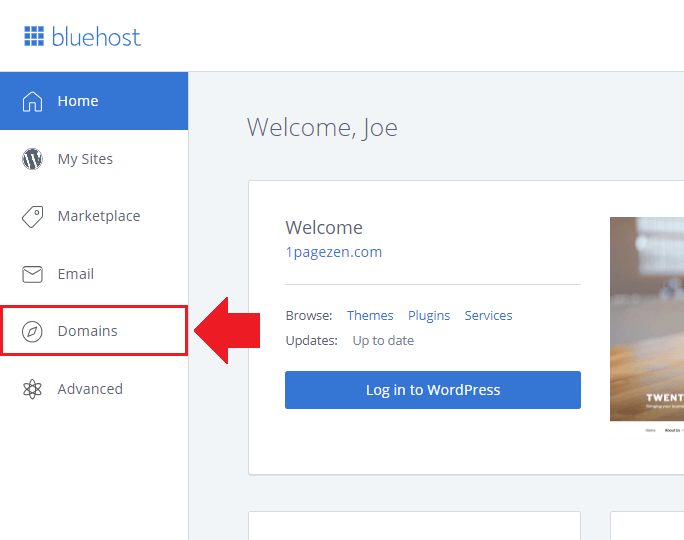Open the Home sidebar menu item
Screen dimensions: 684x540
[x=94, y=101]
